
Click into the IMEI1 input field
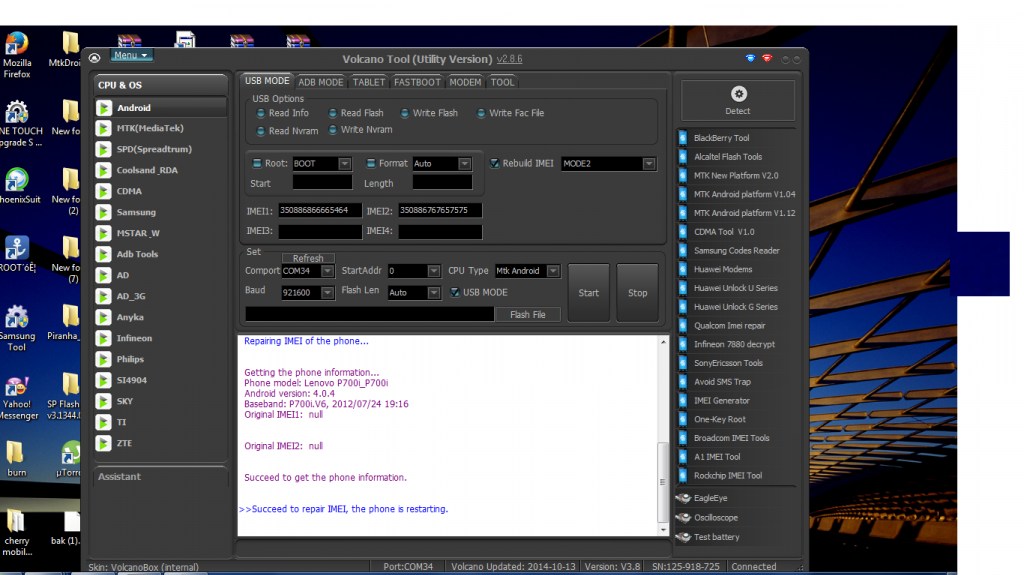point(318,210)
